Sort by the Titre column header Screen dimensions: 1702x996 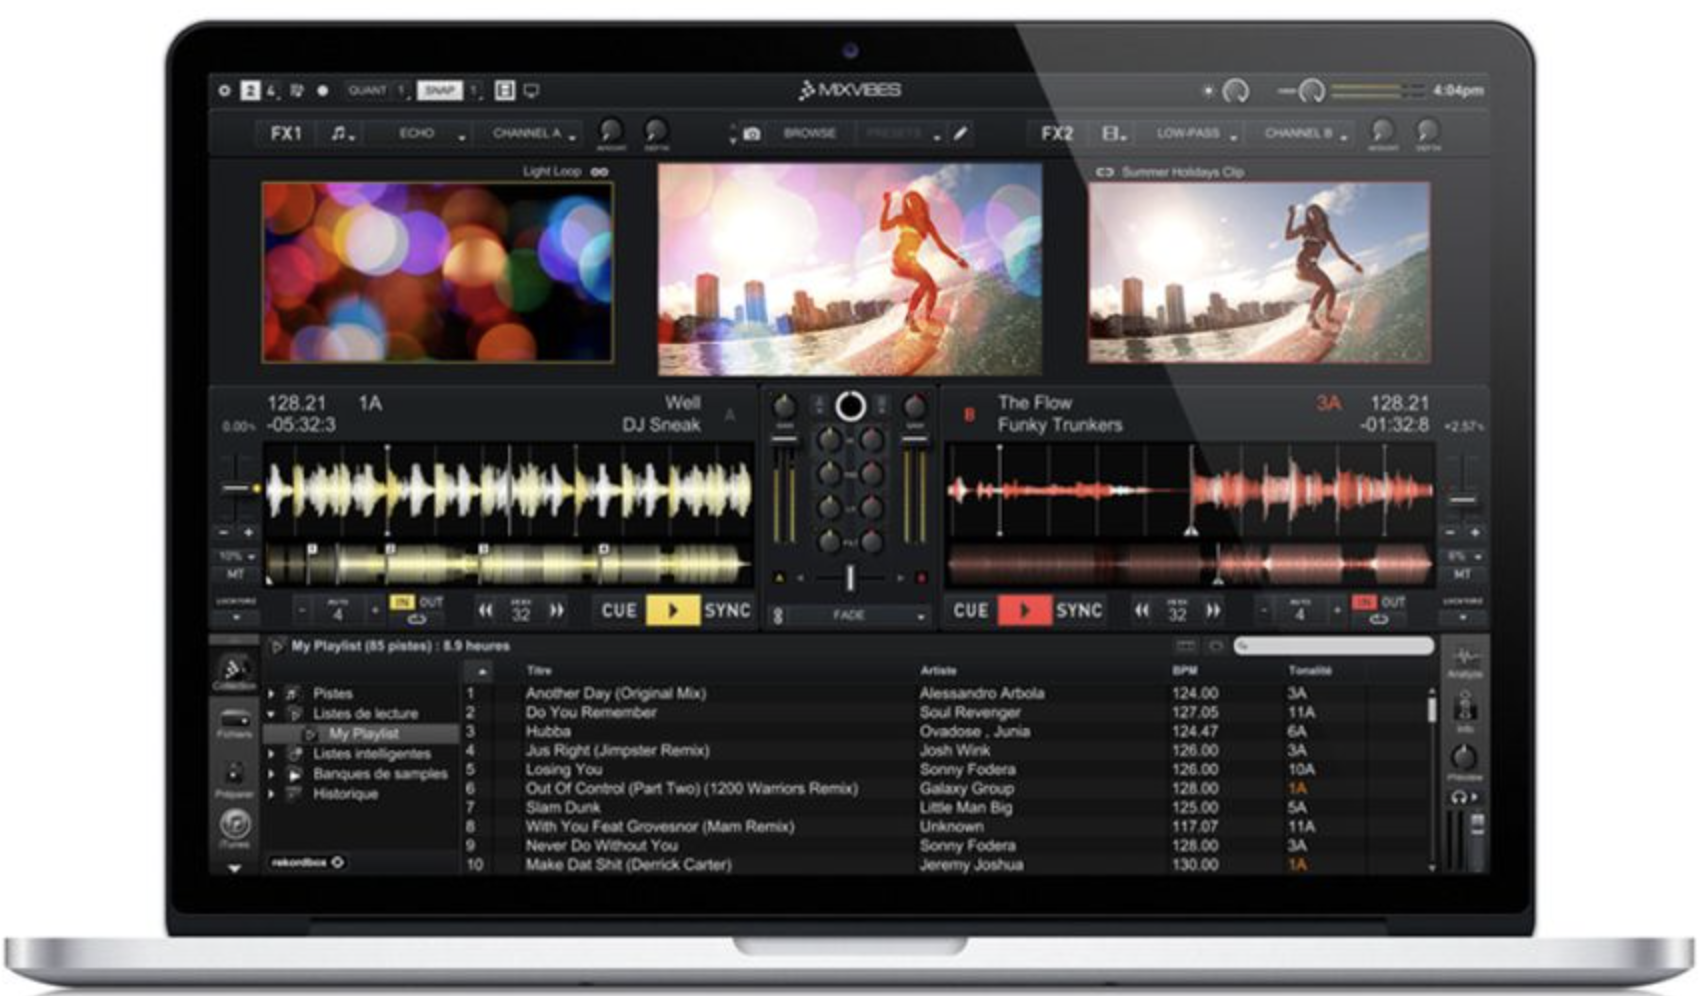pyautogui.click(x=539, y=670)
